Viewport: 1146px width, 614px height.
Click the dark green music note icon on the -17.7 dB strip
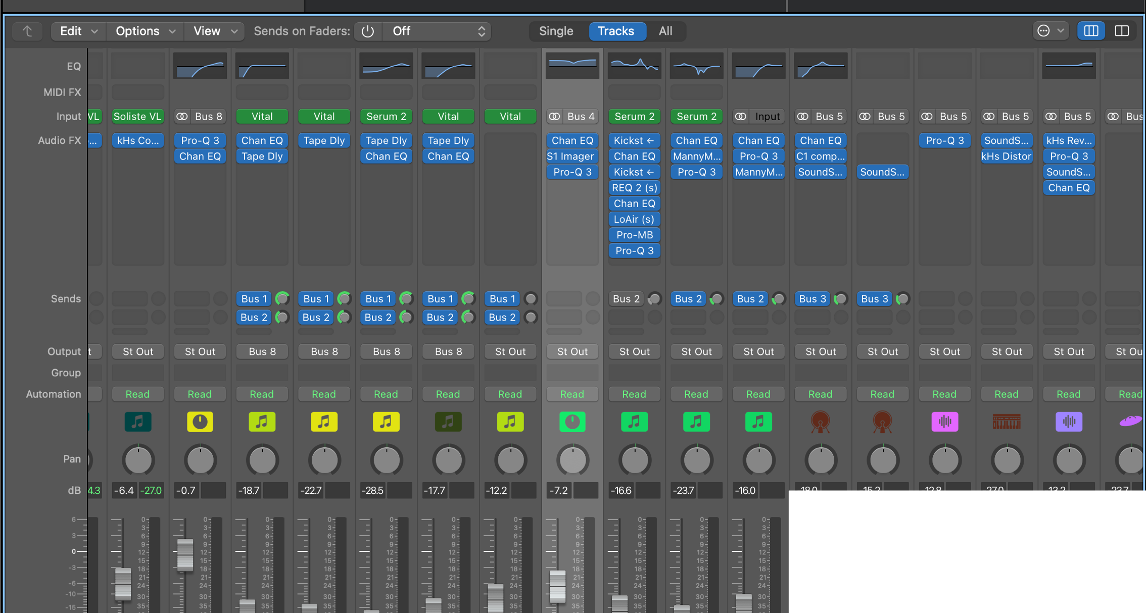coord(448,422)
